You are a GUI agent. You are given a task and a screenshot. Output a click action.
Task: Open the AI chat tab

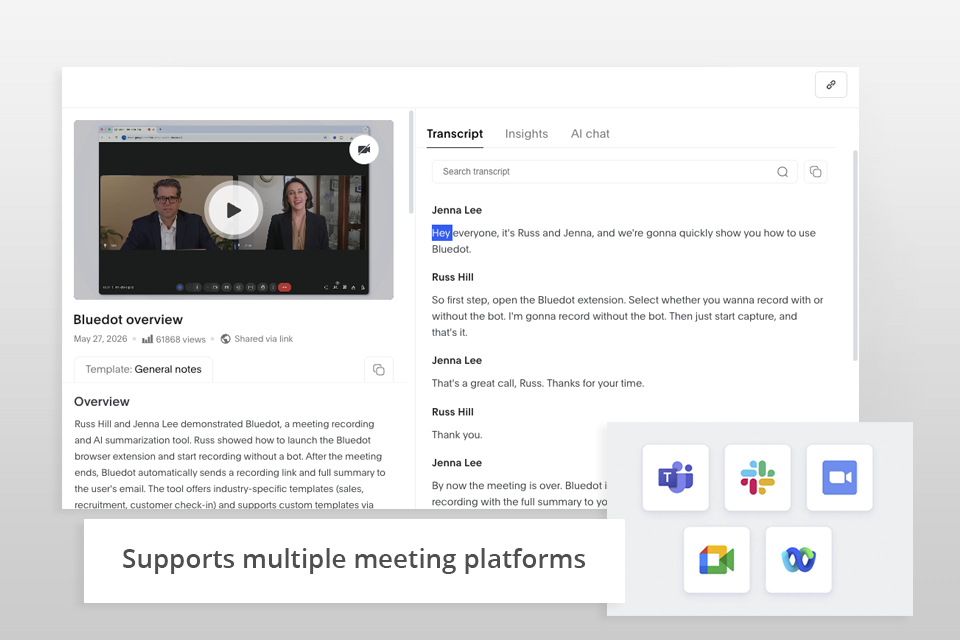(590, 134)
